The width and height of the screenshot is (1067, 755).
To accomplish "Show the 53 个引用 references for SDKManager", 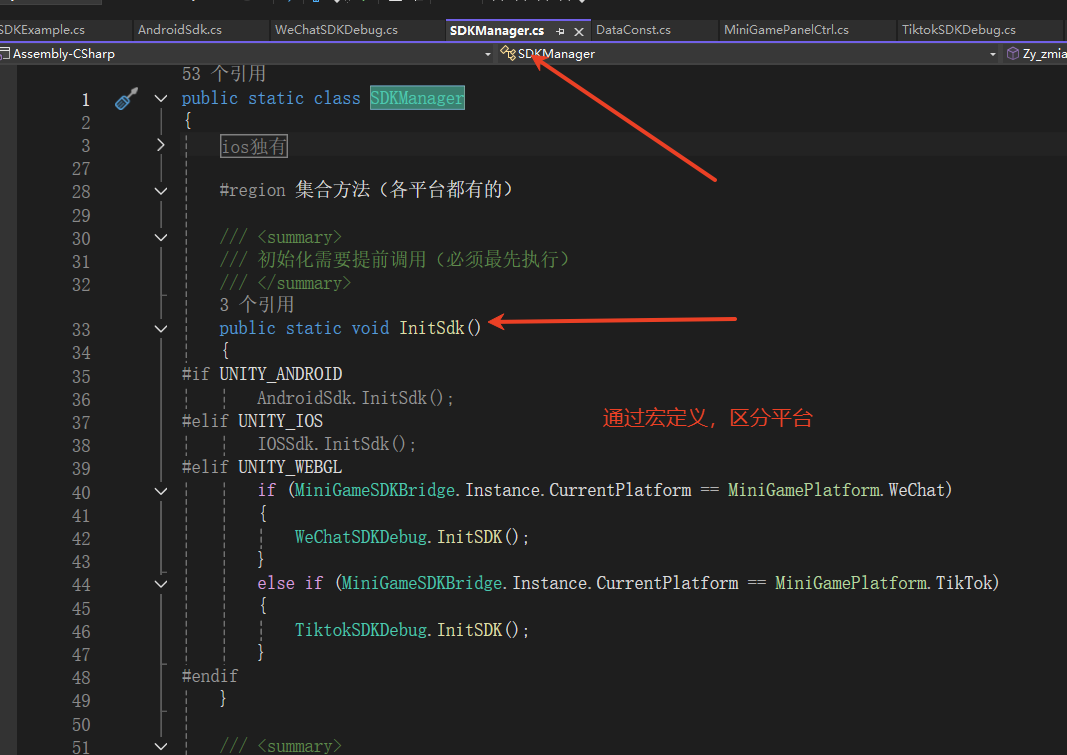I will pos(223,74).
